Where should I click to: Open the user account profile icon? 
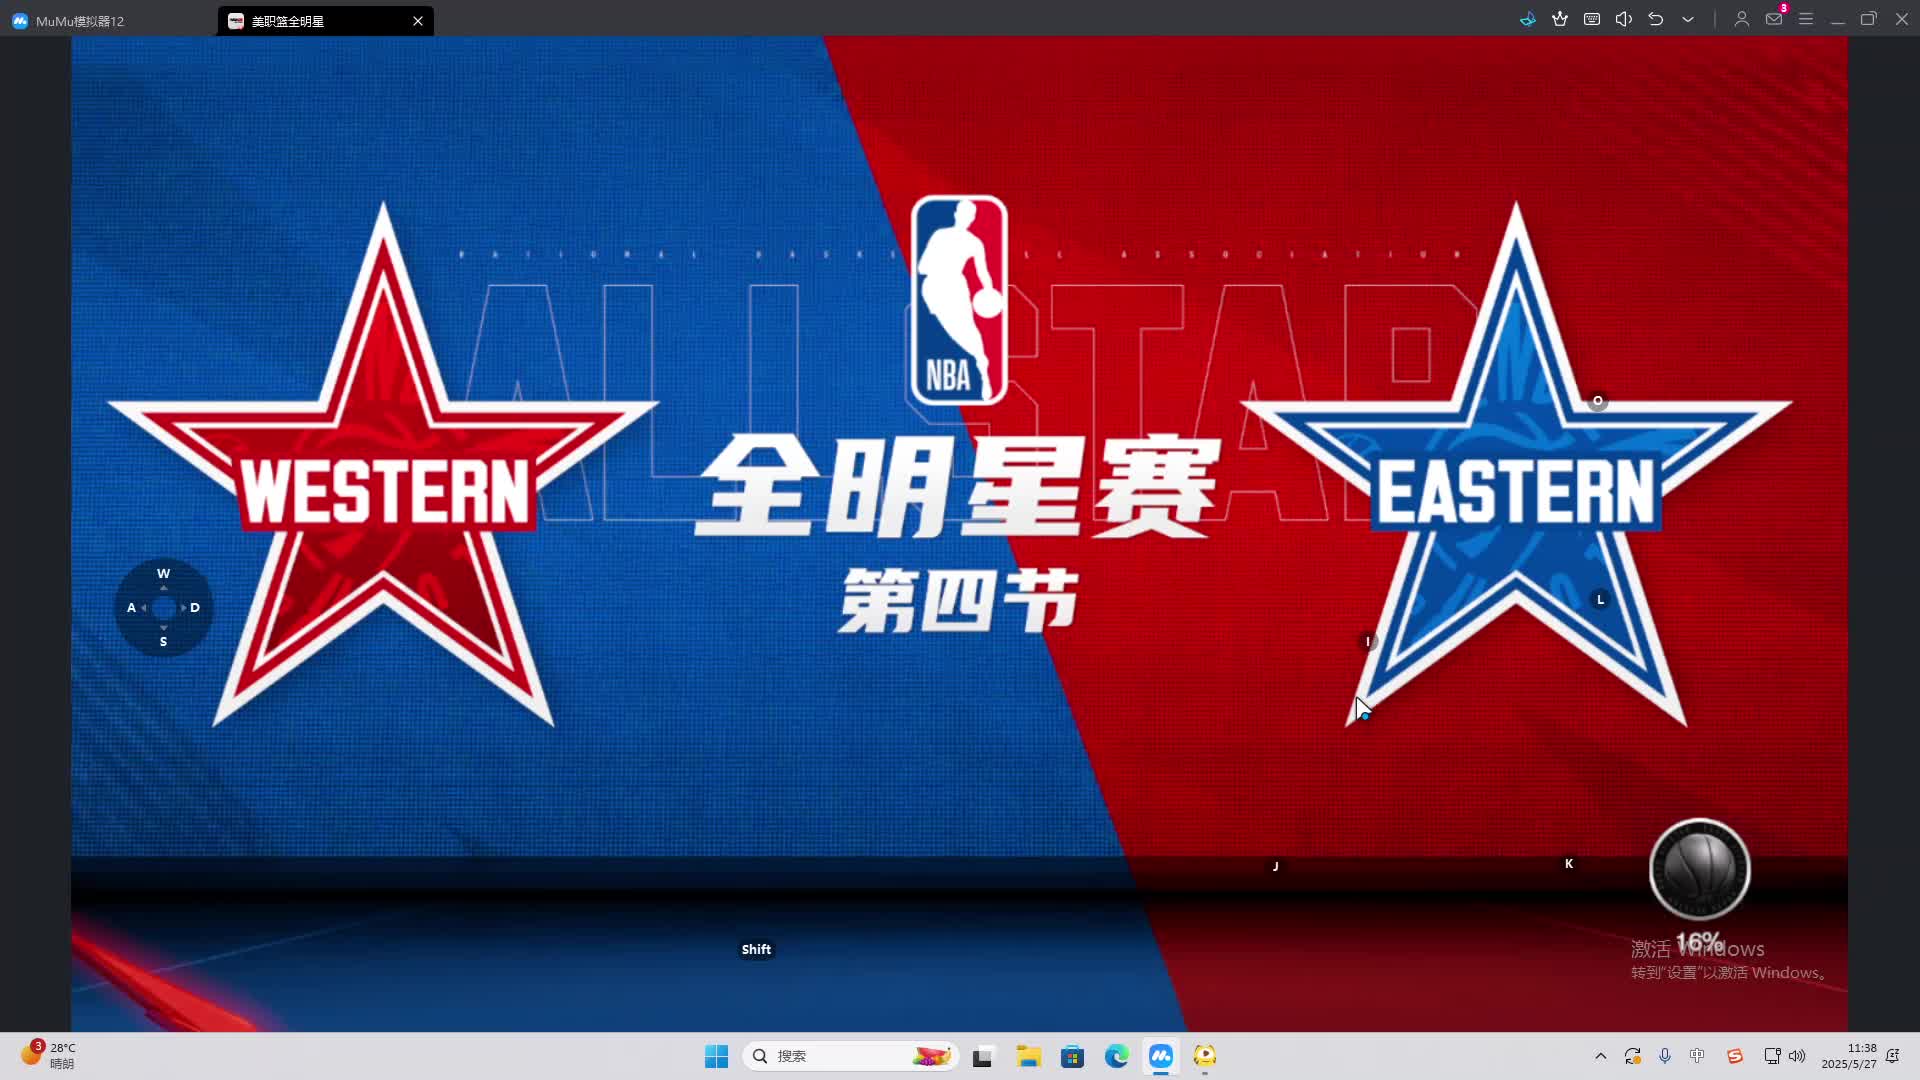pos(1741,19)
